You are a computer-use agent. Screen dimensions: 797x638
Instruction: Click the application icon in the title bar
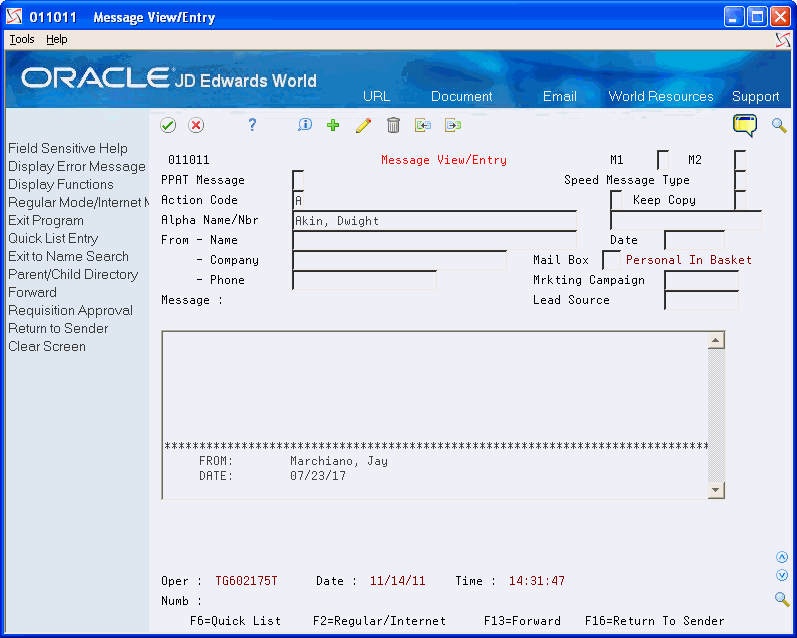pyautogui.click(x=14, y=17)
